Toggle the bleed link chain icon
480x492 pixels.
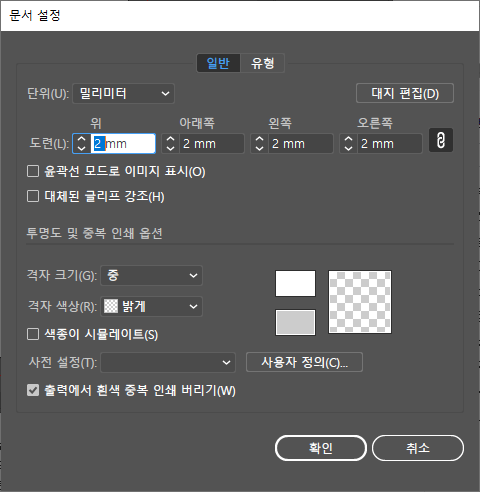[441, 140]
